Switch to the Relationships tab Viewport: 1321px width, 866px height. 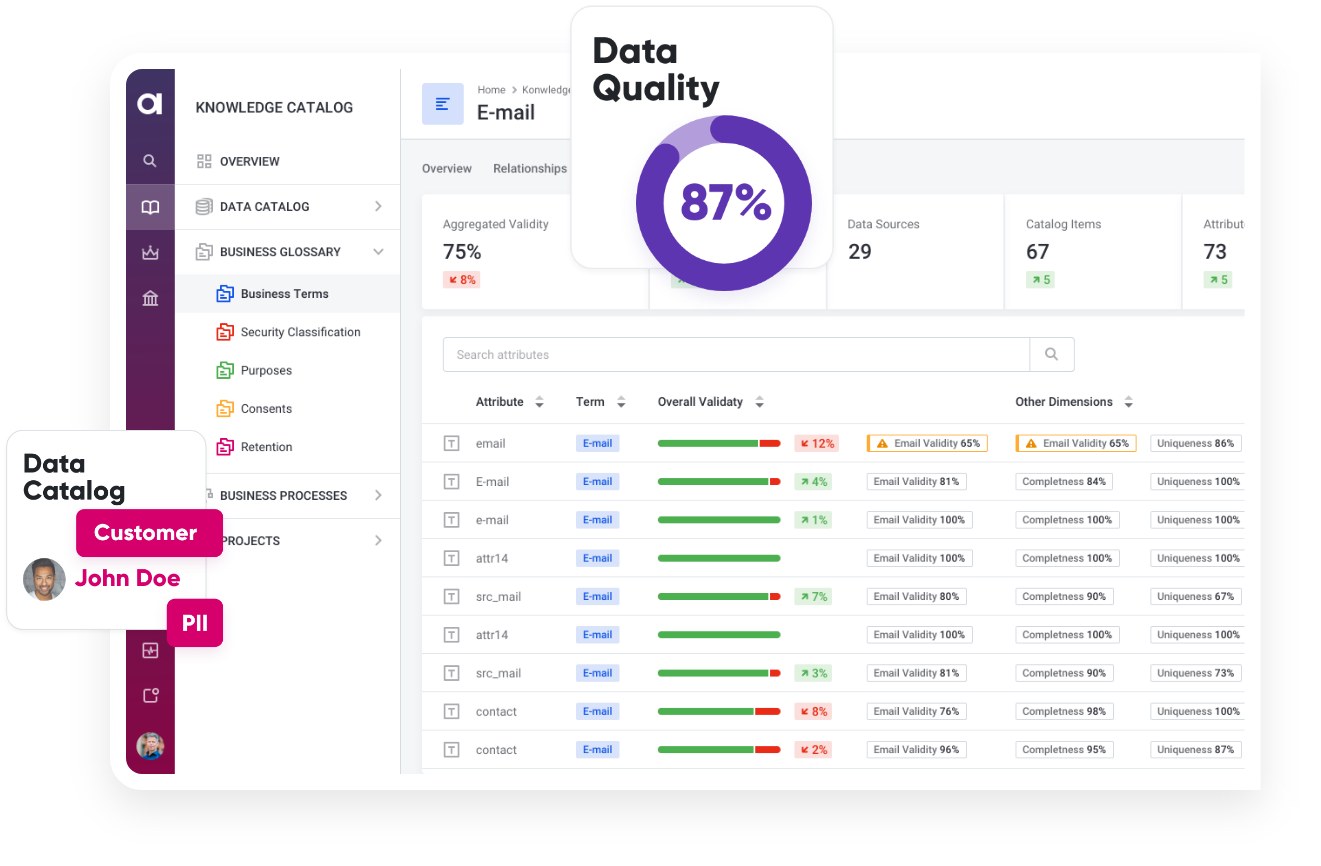(x=530, y=169)
